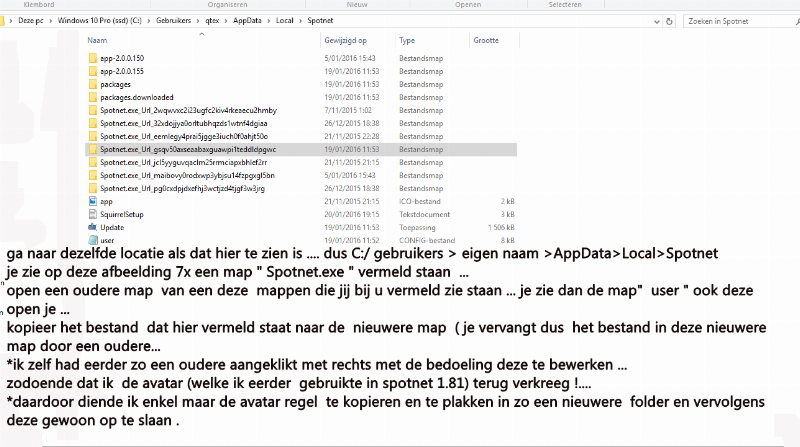The height and width of the screenshot is (447, 800).
Task: Select folder icon of Spotnet.exe_Url_32xdojjya0orltubhqzds1wtnf4dgiaa
Action: (93, 123)
